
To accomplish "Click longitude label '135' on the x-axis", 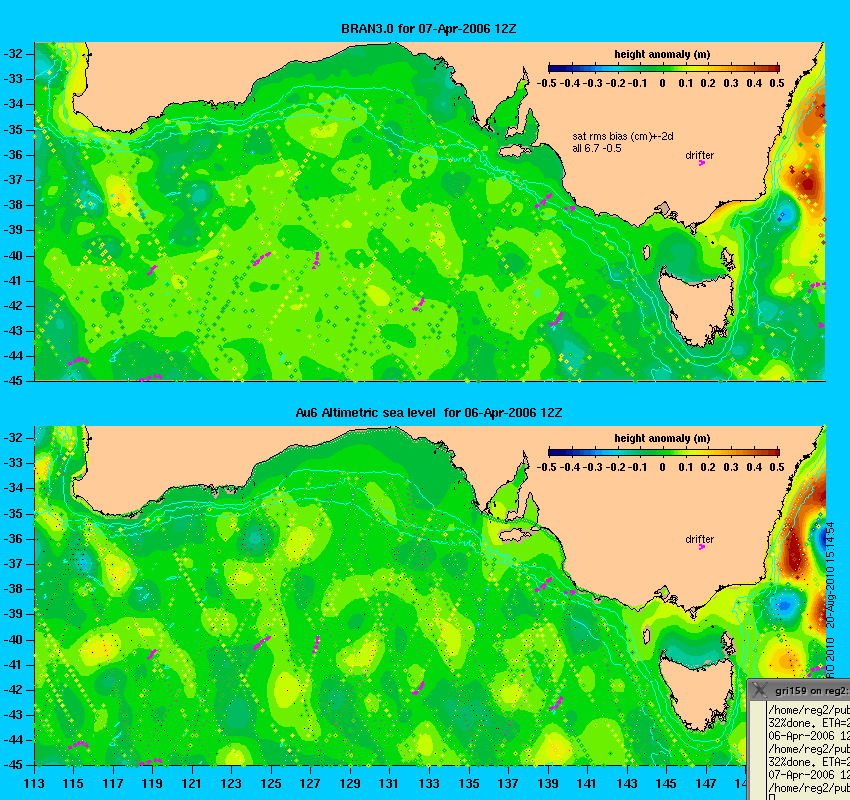I will [x=468, y=783].
